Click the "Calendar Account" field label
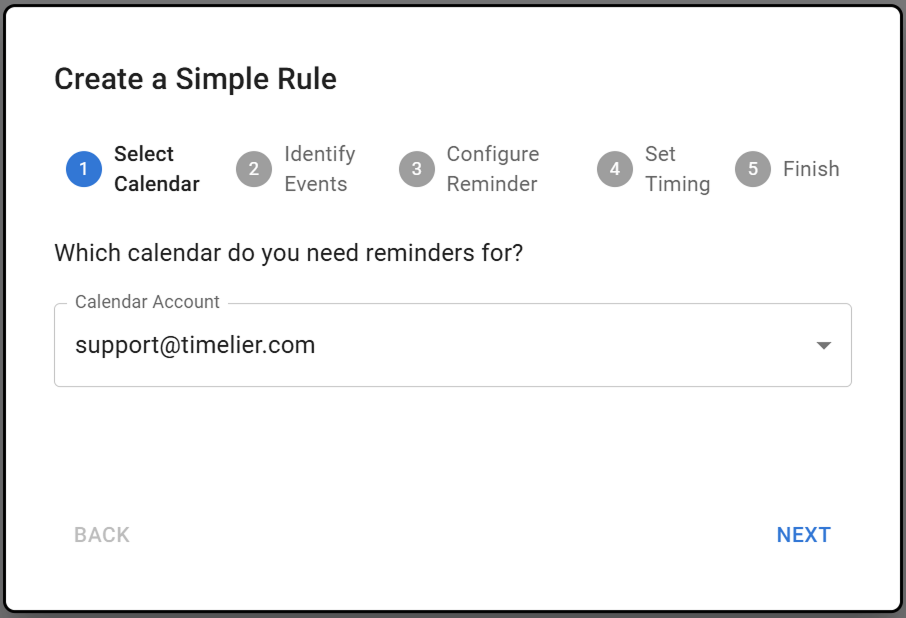This screenshot has height=618, width=906. click(147, 302)
